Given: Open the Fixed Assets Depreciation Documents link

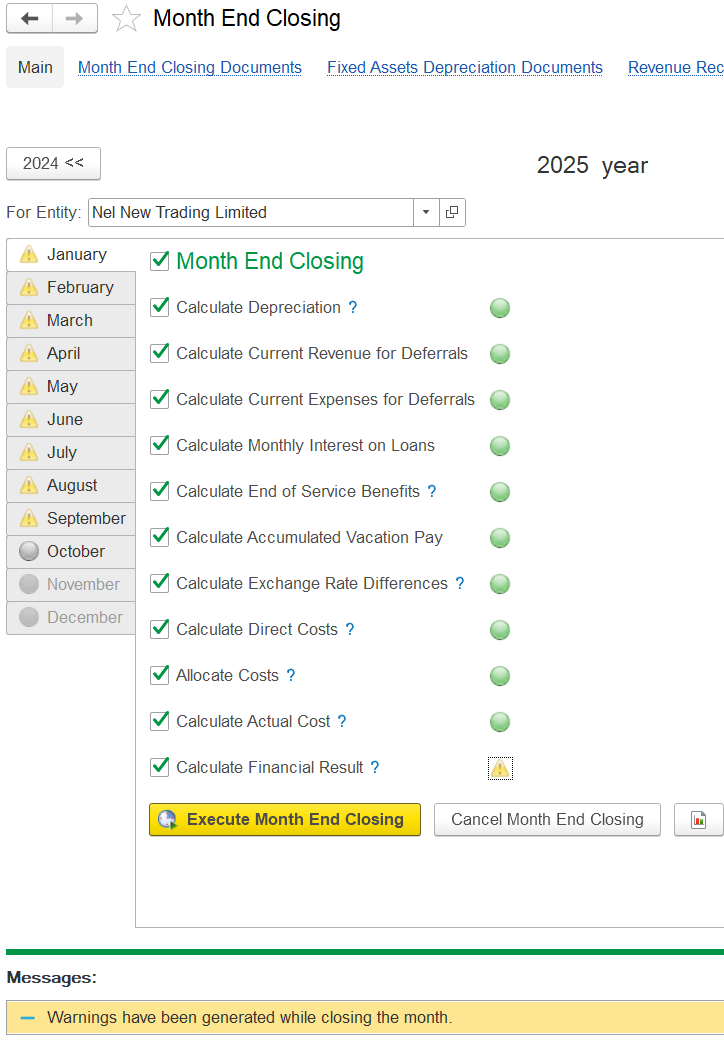Looking at the screenshot, I should click(x=465, y=68).
